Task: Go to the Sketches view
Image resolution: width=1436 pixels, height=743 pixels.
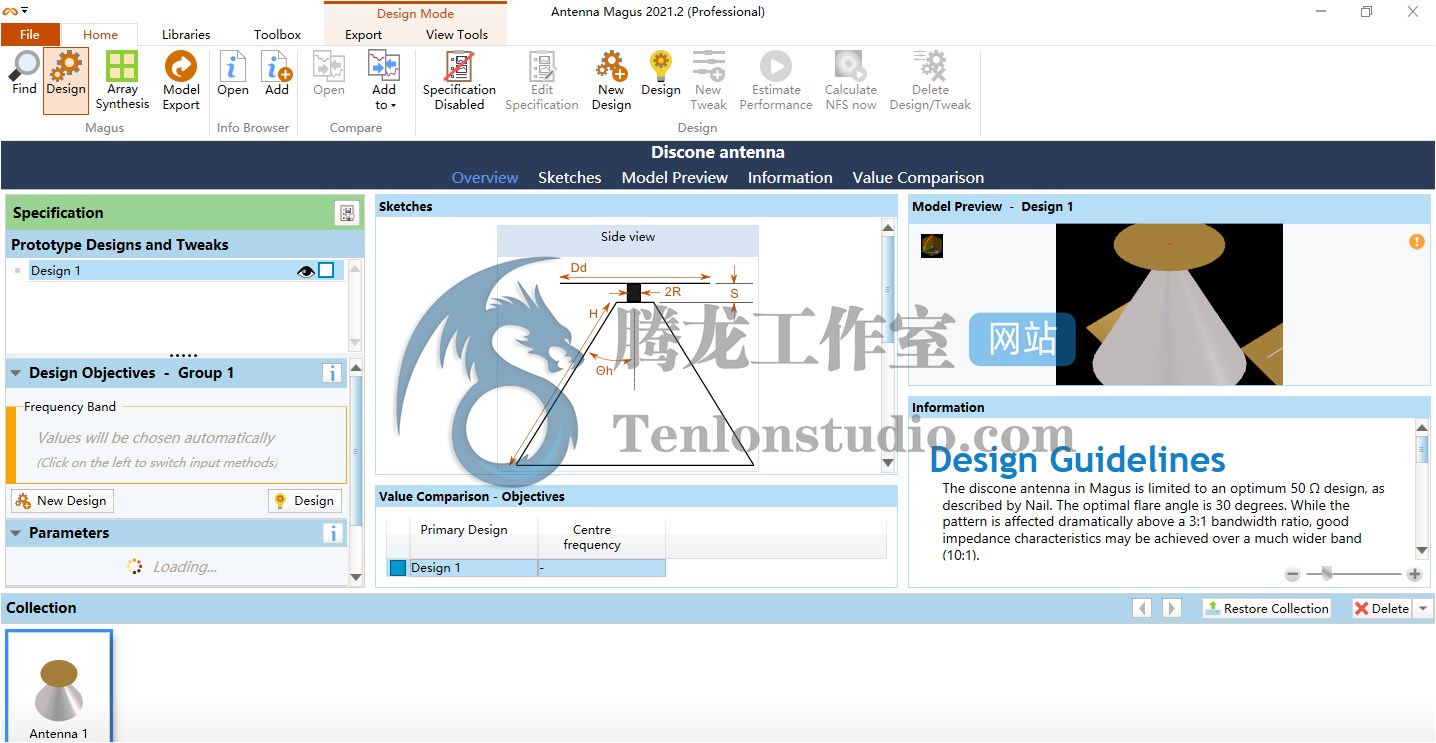Action: tap(570, 177)
